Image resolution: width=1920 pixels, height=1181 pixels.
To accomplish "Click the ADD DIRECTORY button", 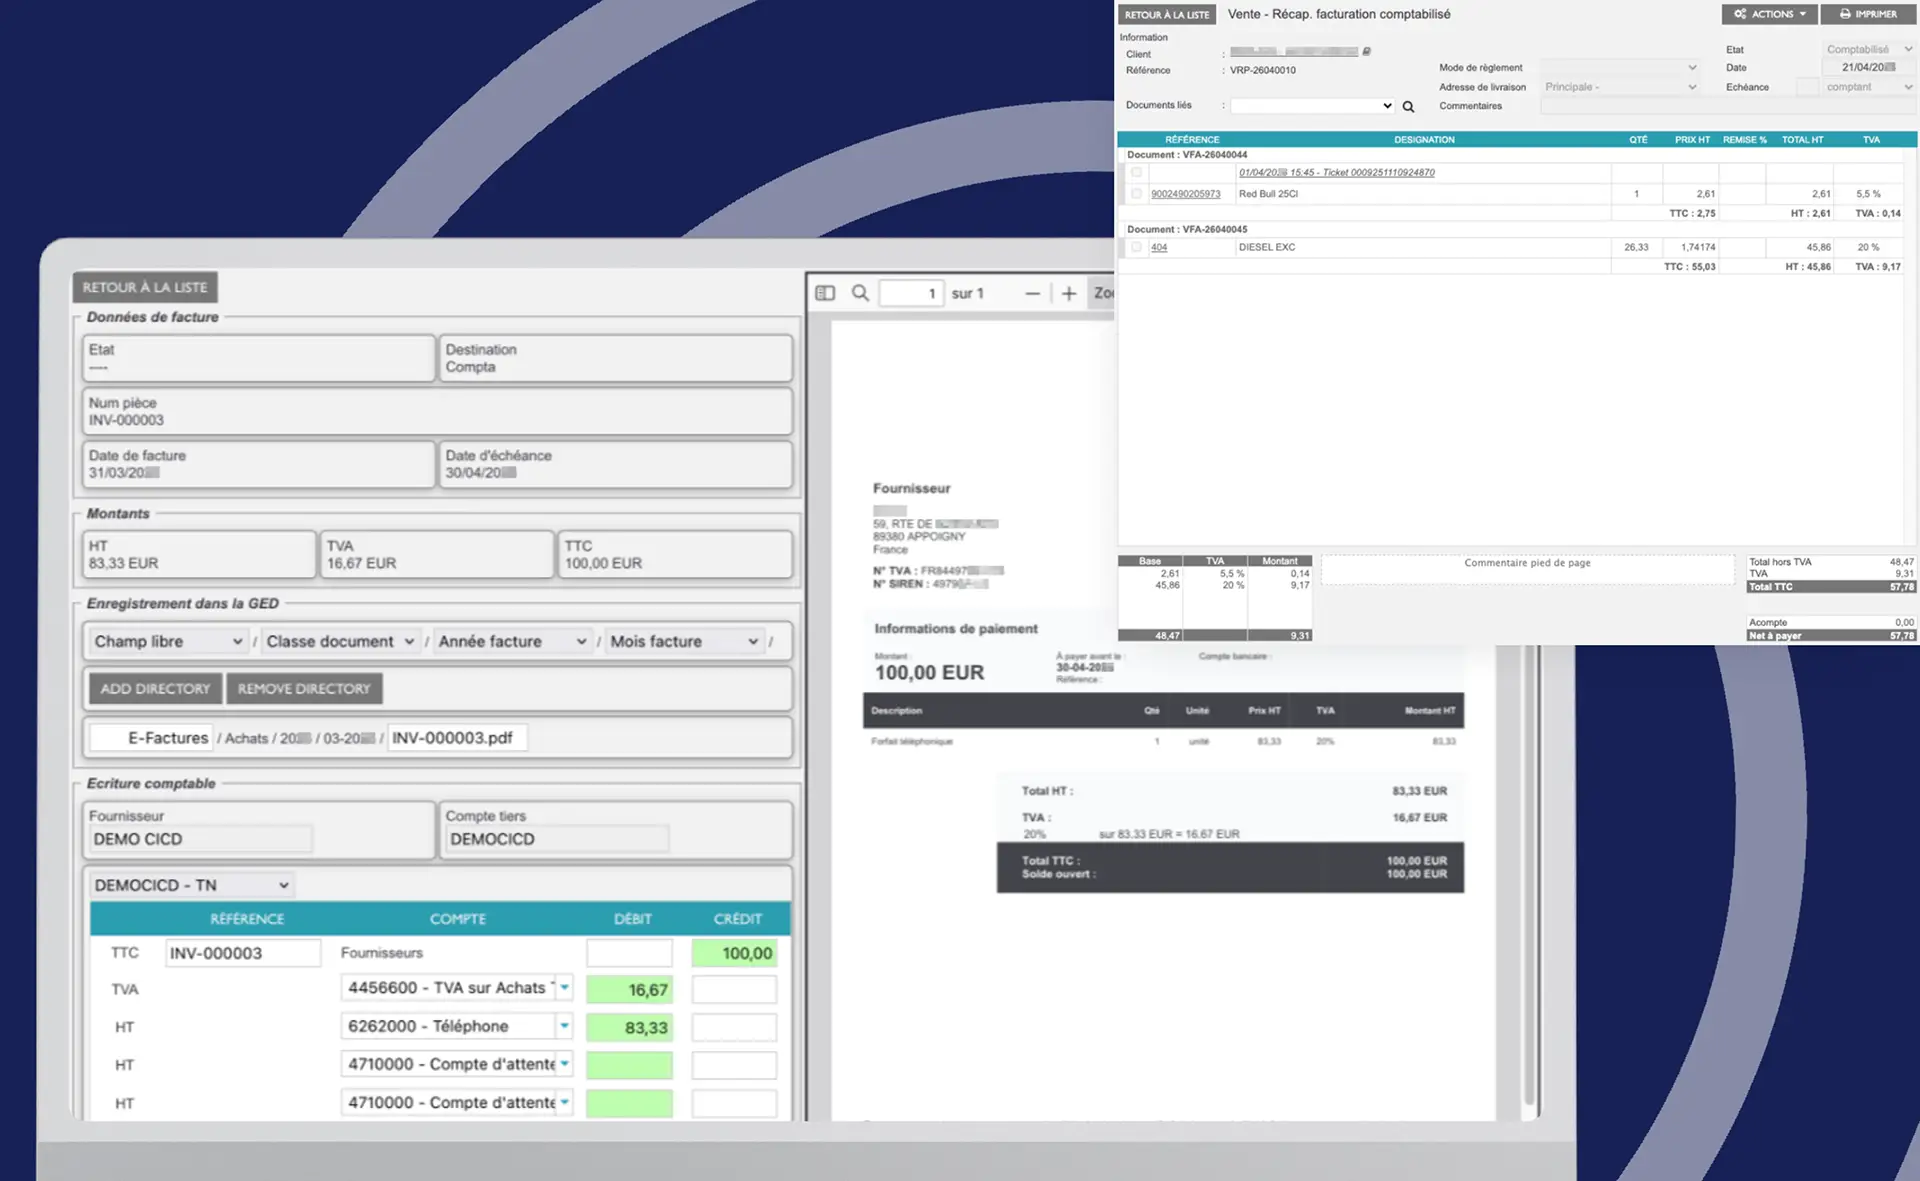I will click(x=155, y=689).
